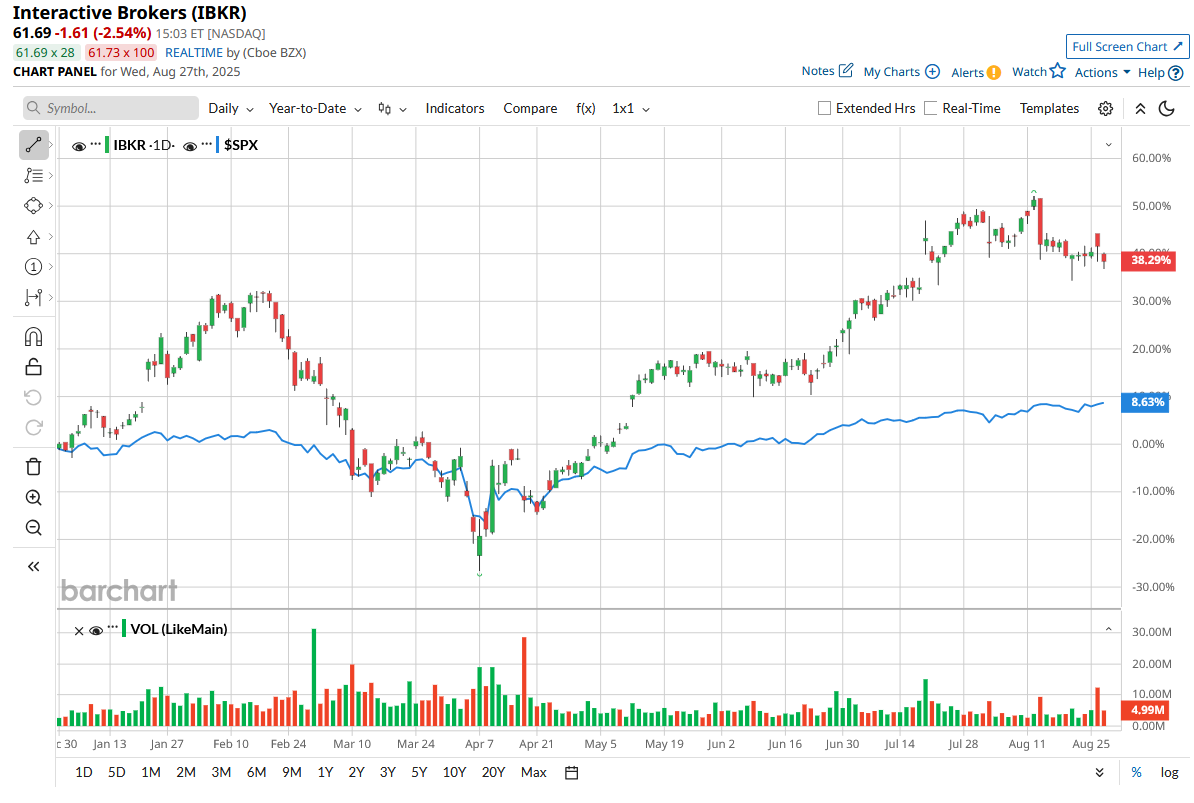Image resolution: width=1194 pixels, height=803 pixels.
Task: Open the Daily interval dropdown
Action: 231,109
